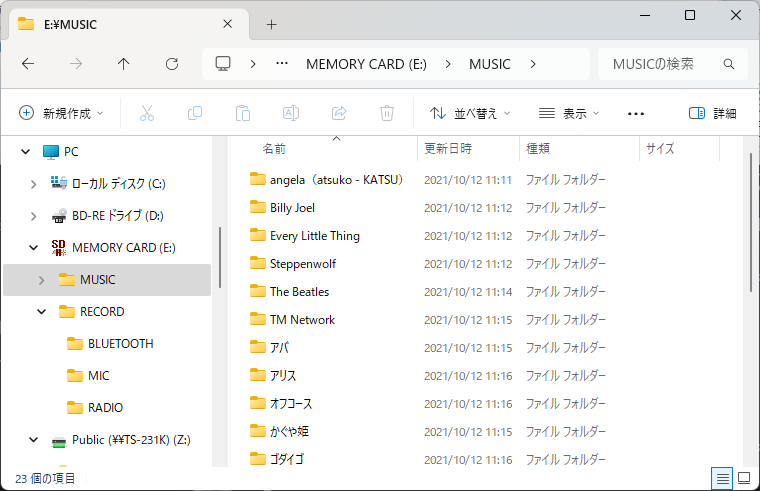Click the Paste clipboard icon
Screen dimensions: 760x491
point(243,113)
